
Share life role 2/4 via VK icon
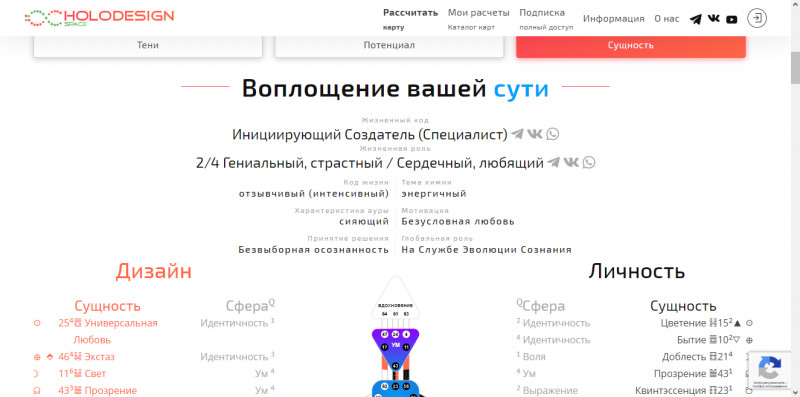tap(571, 163)
